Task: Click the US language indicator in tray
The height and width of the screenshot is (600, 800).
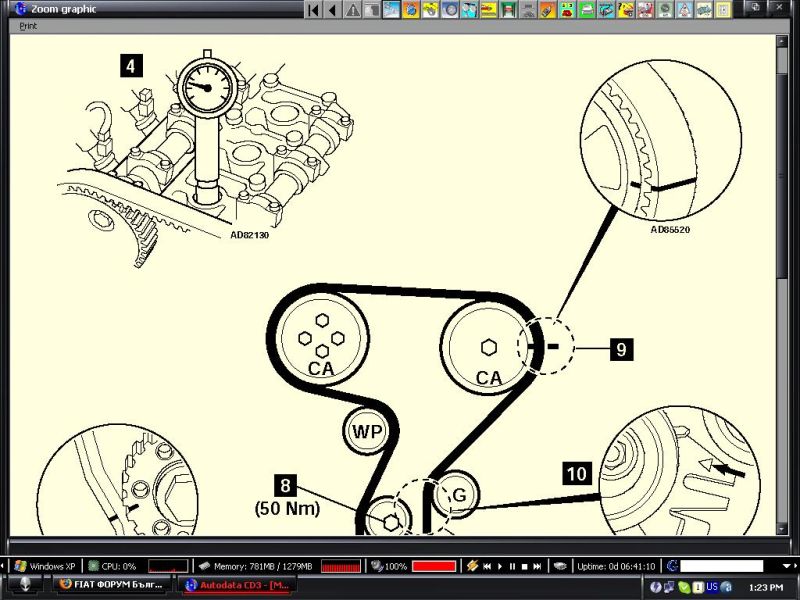Action: tap(713, 586)
